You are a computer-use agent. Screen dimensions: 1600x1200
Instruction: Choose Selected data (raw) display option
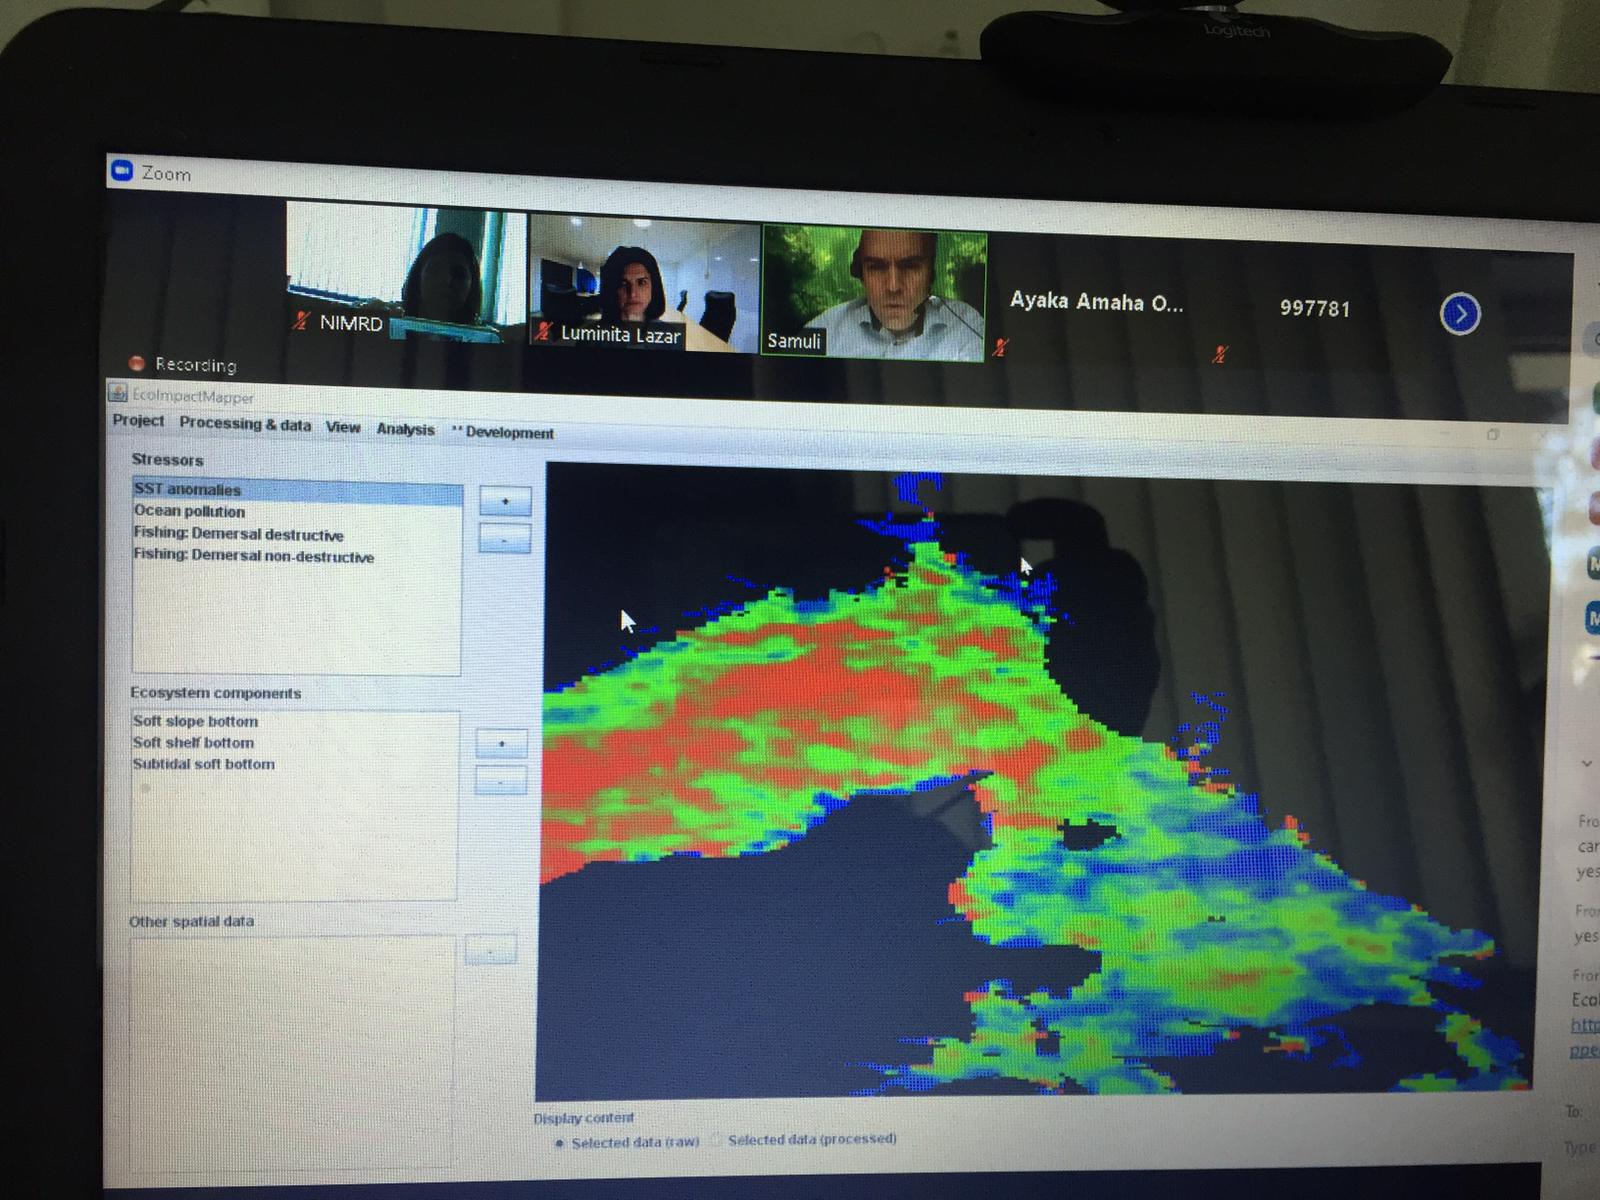pos(627,1142)
